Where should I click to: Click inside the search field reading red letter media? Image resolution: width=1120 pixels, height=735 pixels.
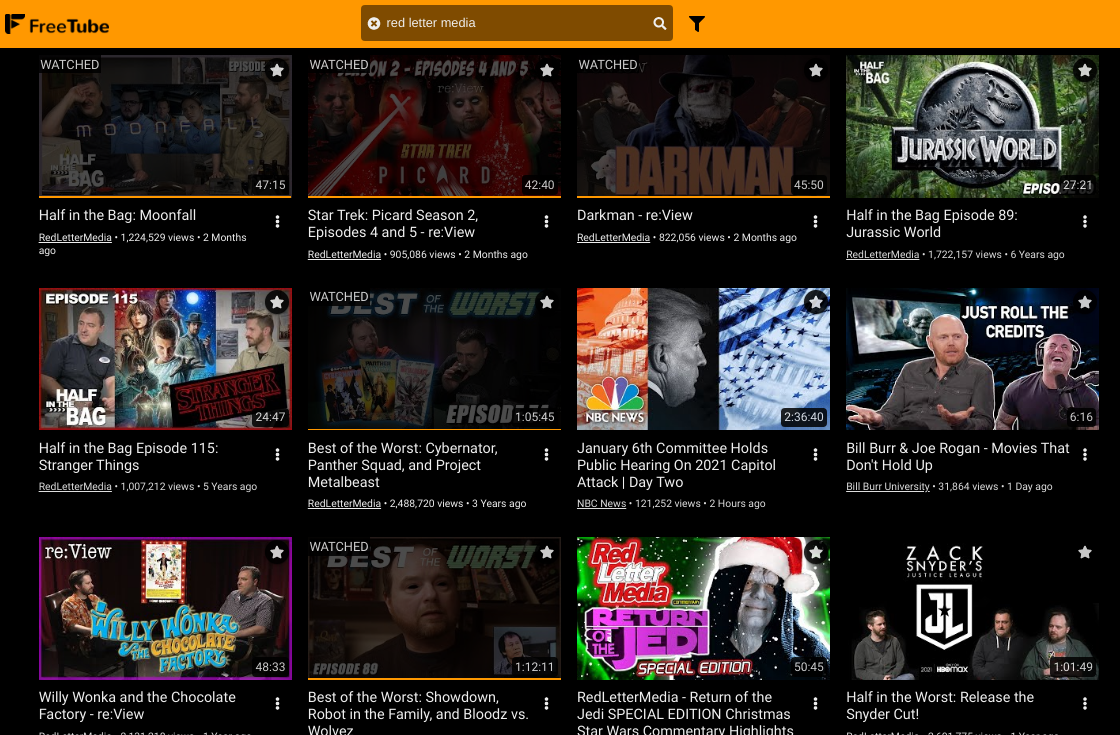[516, 23]
